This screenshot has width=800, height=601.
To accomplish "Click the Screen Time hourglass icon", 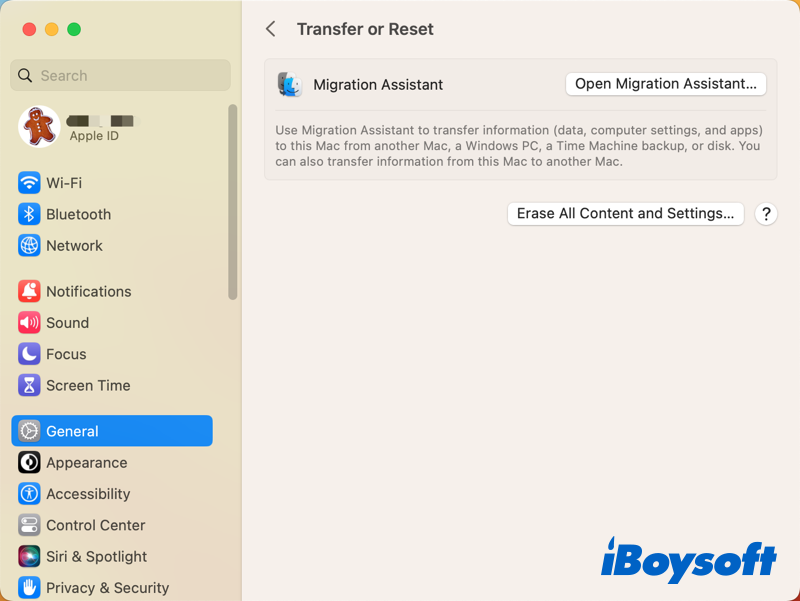I will point(29,385).
